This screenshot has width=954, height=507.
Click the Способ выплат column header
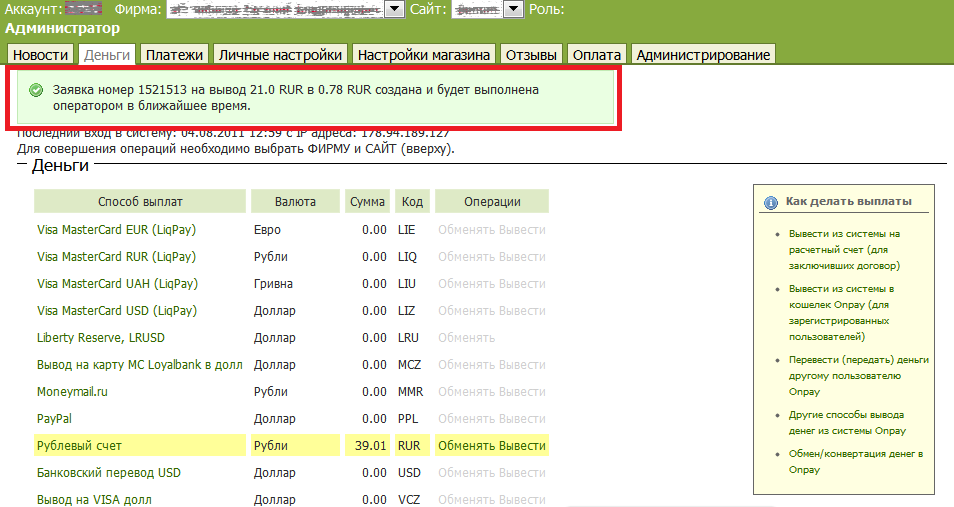click(140, 202)
